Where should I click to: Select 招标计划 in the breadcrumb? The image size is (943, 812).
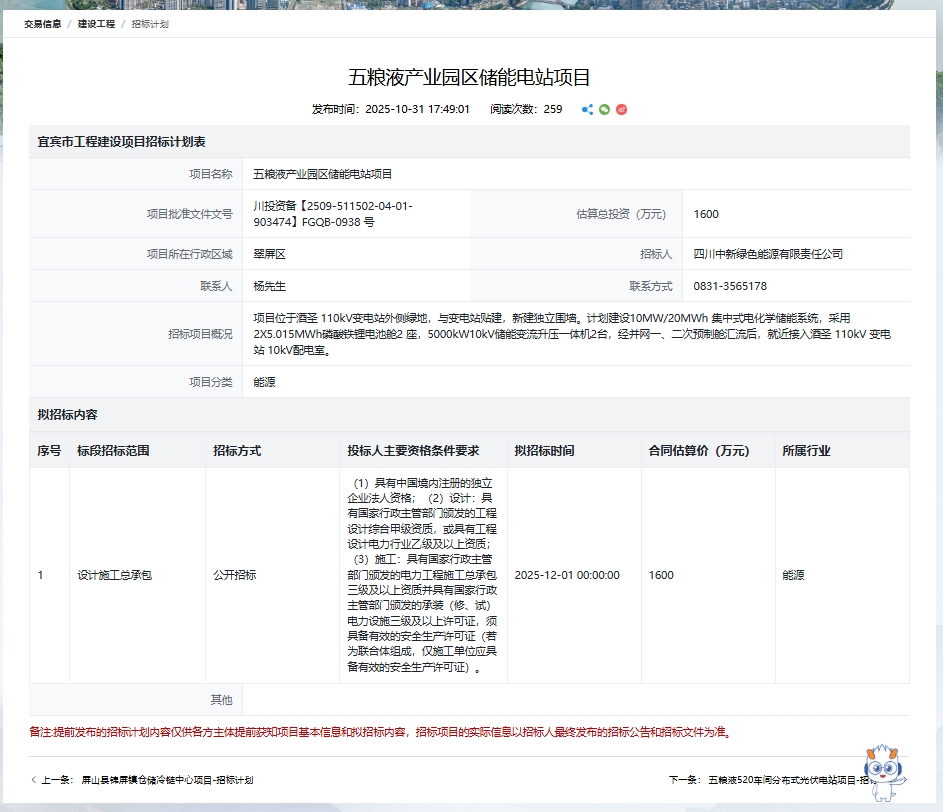(150, 24)
